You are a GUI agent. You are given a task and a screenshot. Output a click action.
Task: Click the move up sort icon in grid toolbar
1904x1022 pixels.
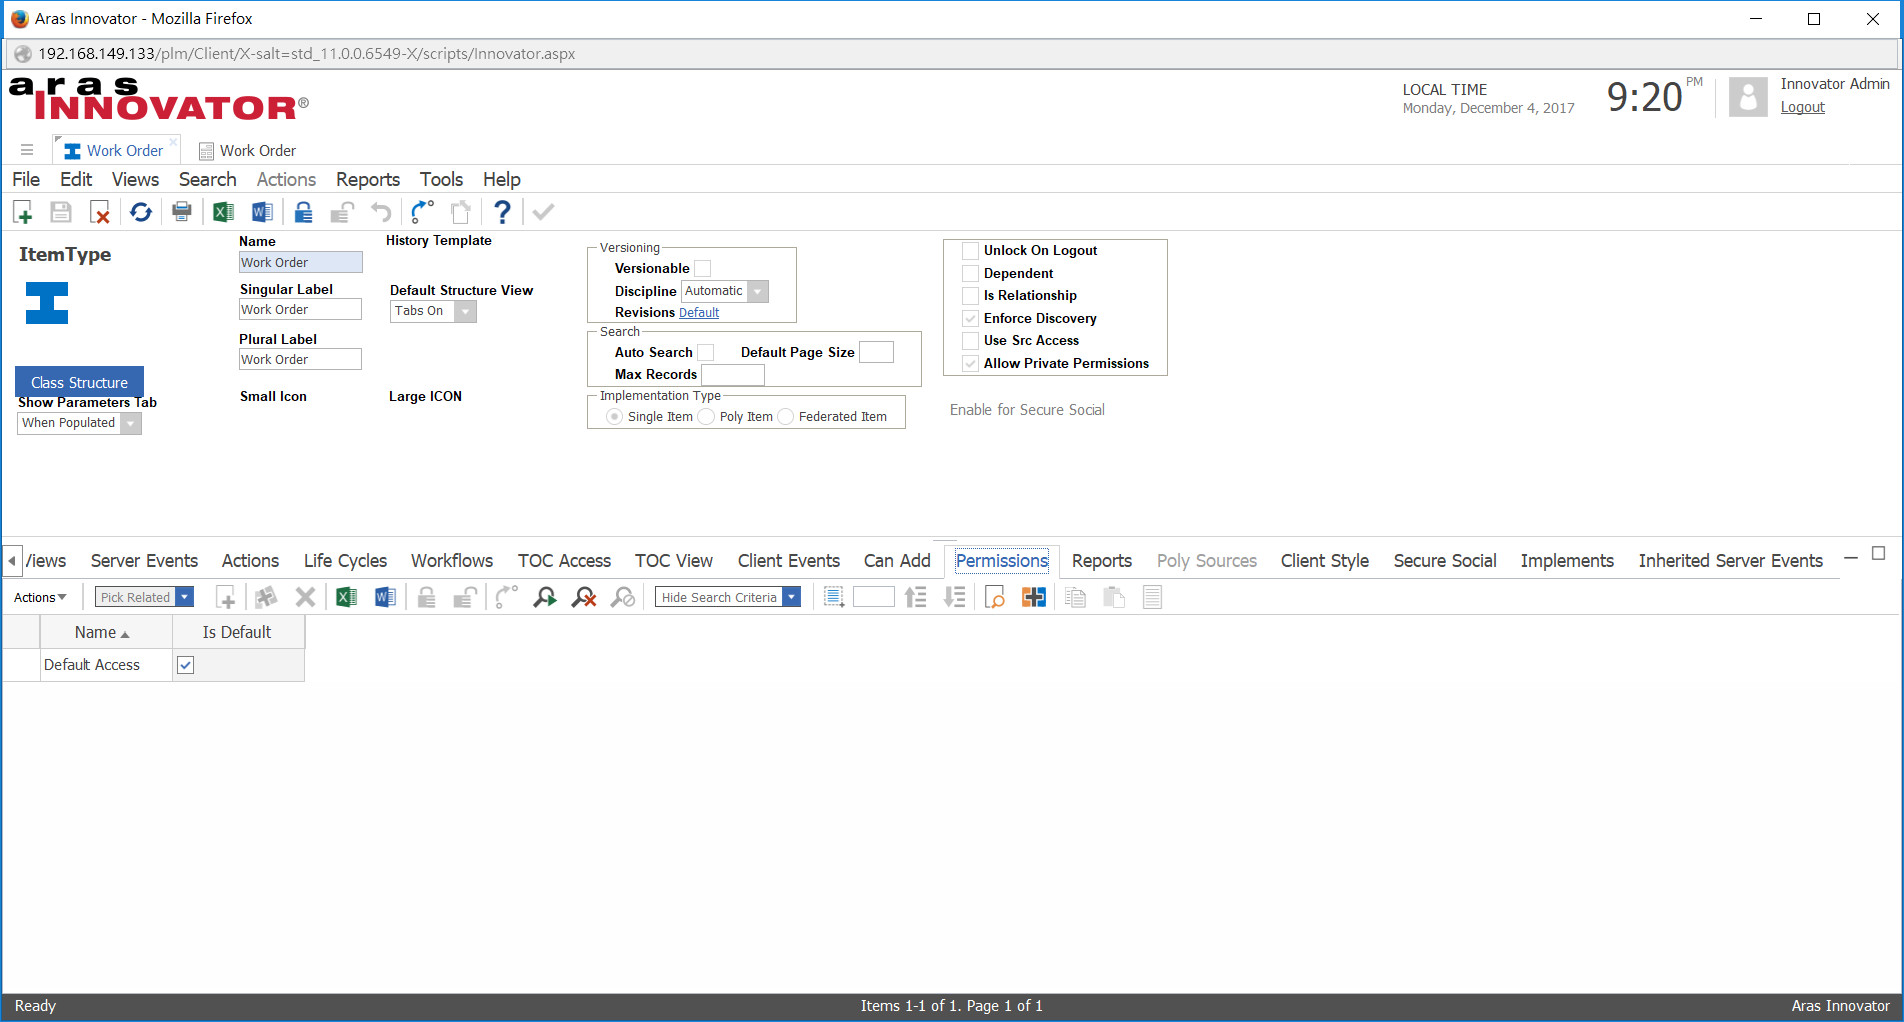point(915,598)
